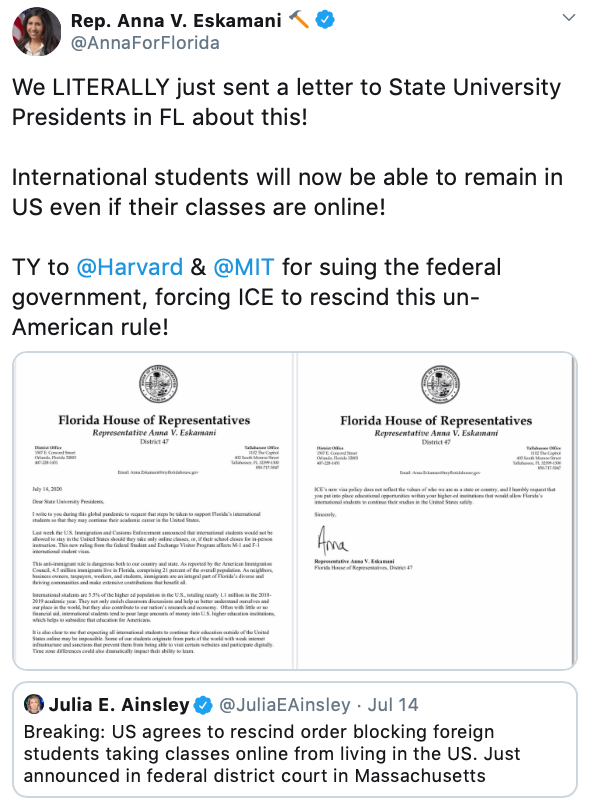
Task: Click Julia E. Ainsley's small avatar
Action: tap(34, 704)
